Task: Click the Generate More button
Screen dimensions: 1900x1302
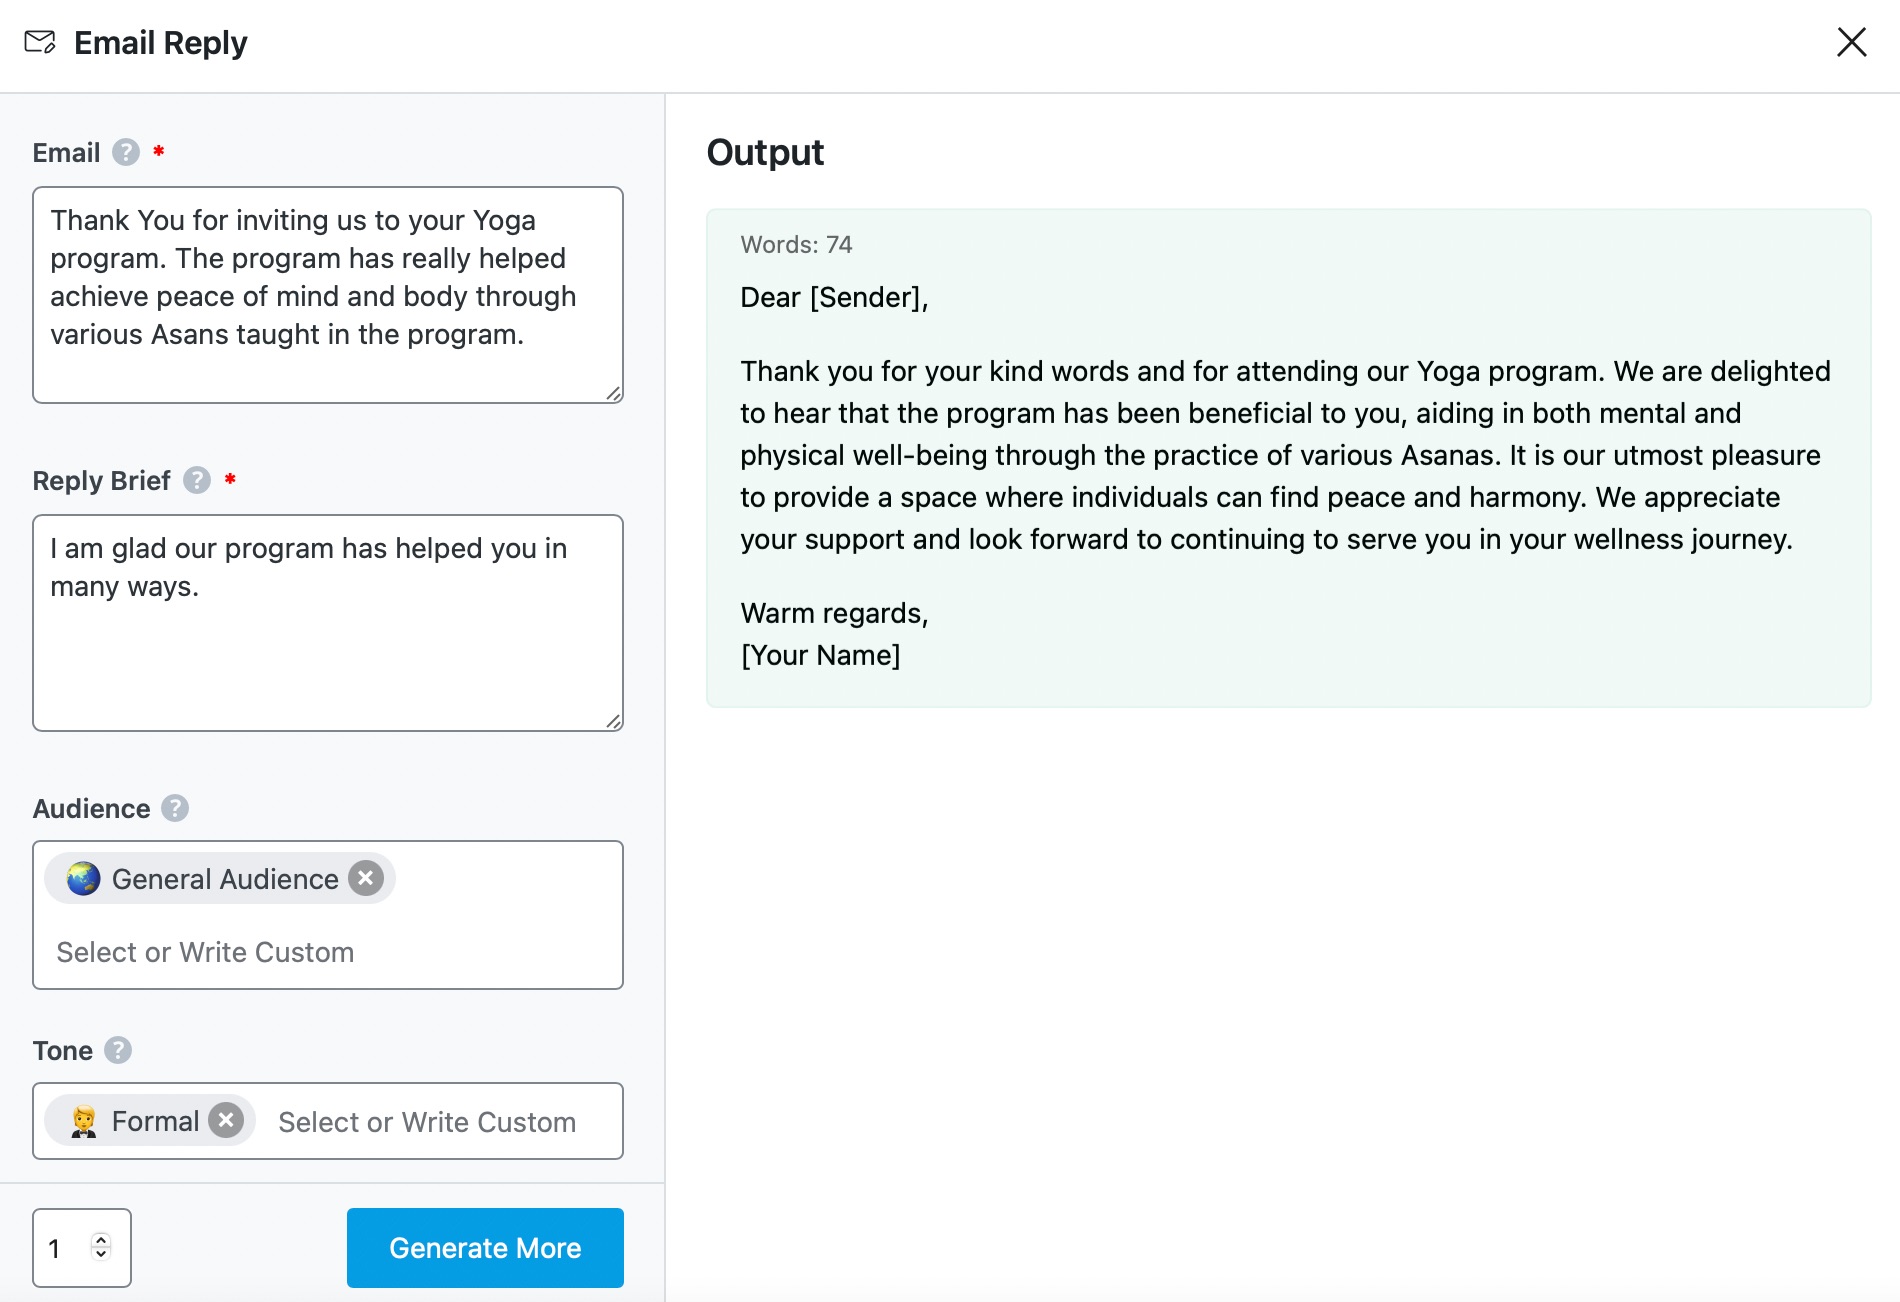Action: point(485,1247)
